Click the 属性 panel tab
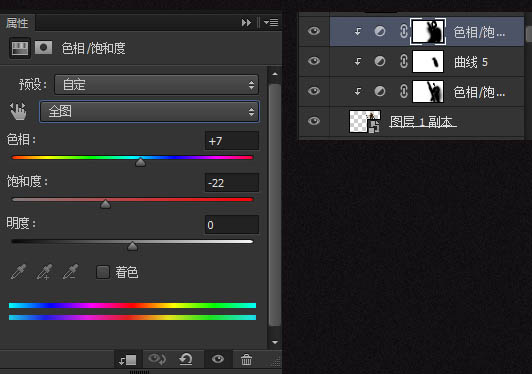Image resolution: width=532 pixels, height=374 pixels. tap(17, 23)
